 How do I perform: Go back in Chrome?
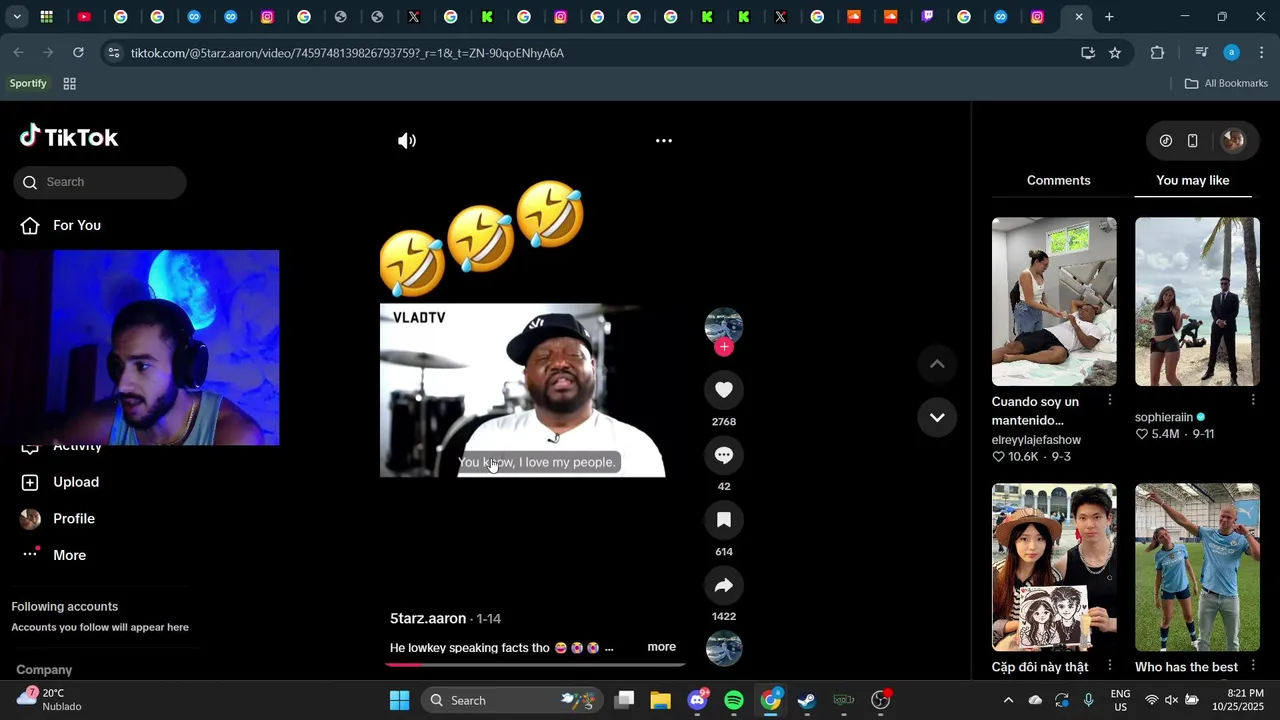tap(19, 52)
